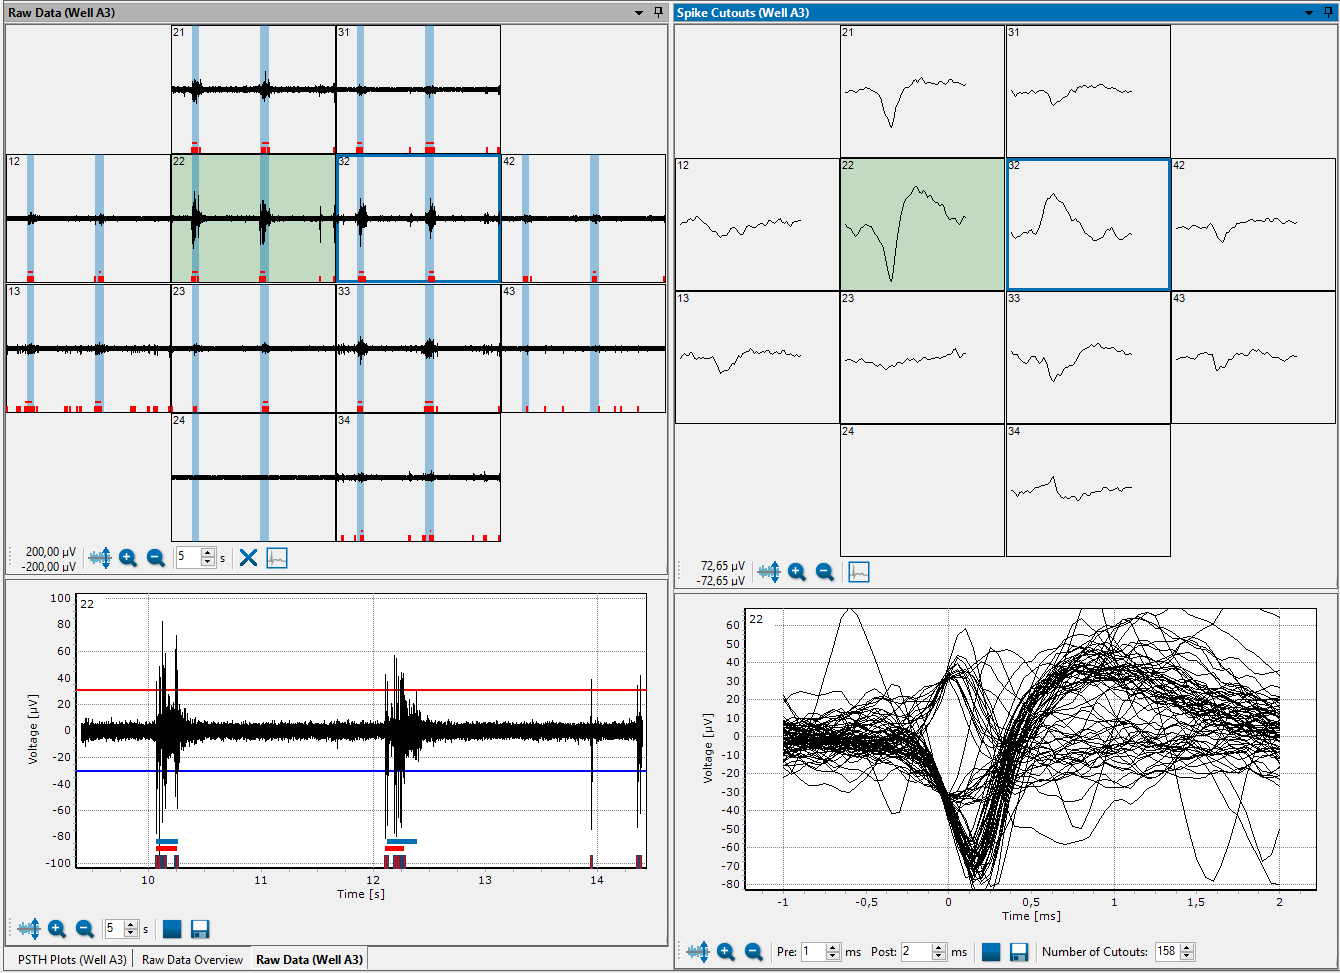Toggle the pin icon on Raw Data panel header
The width and height of the screenshot is (1340, 973).
(657, 13)
